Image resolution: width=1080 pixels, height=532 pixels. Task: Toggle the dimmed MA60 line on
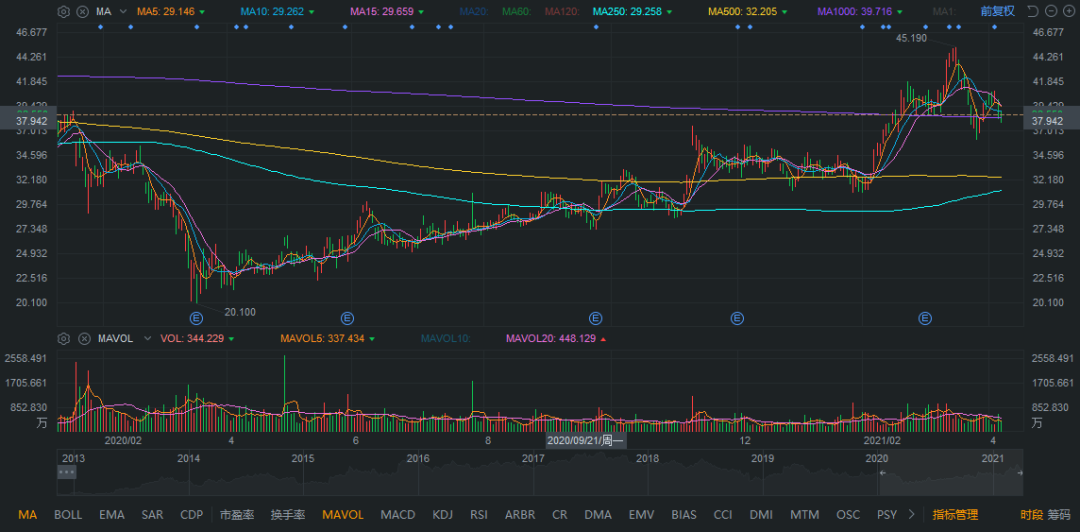click(516, 12)
